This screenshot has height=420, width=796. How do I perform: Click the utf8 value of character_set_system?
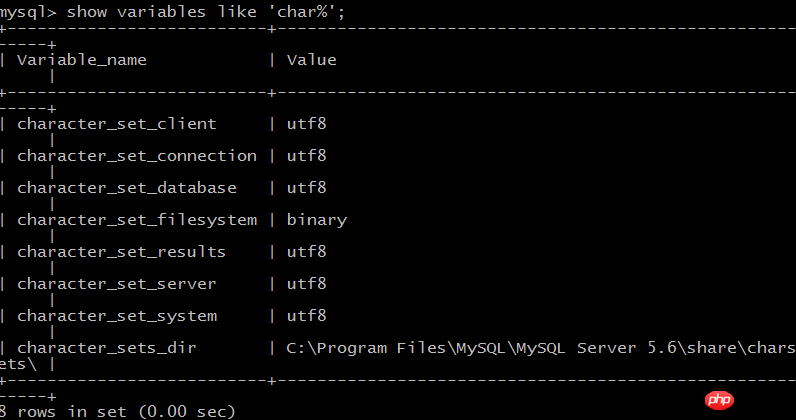tap(307, 316)
